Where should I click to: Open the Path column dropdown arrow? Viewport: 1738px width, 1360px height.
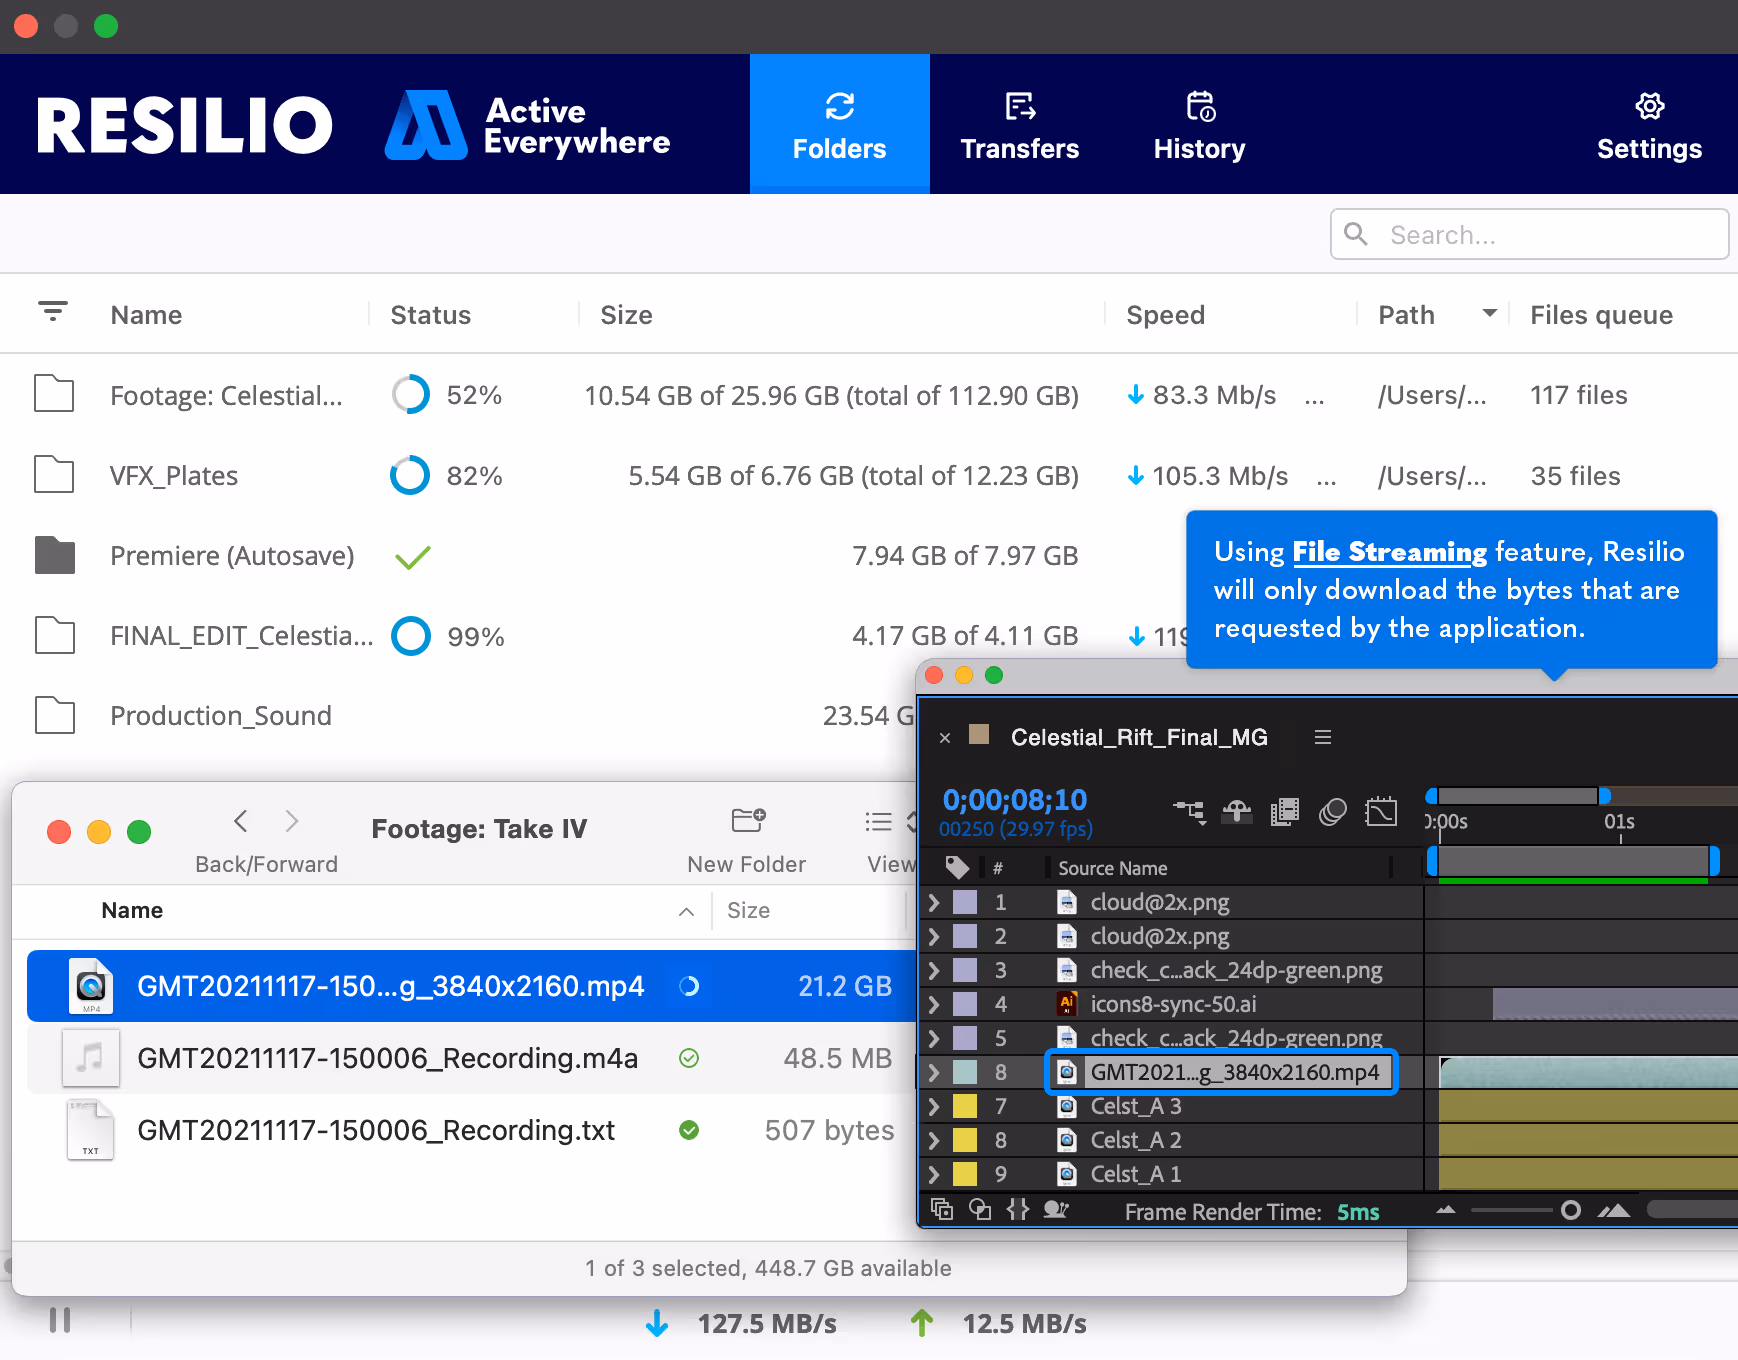tap(1489, 314)
